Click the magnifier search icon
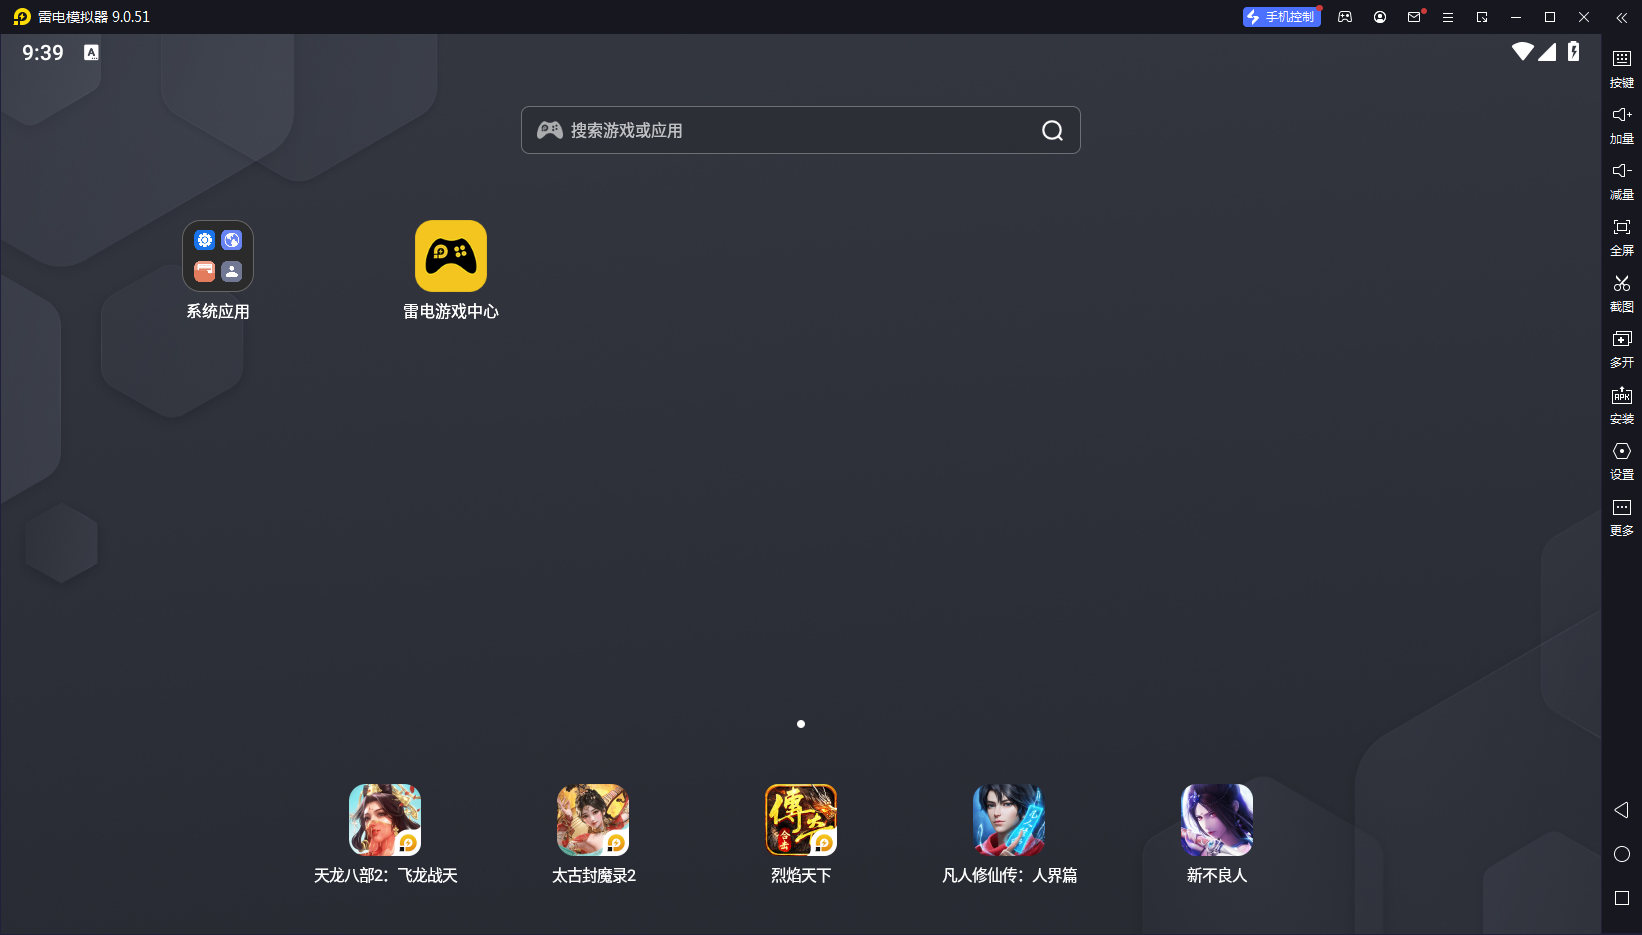This screenshot has width=1642, height=935. coord(1052,130)
